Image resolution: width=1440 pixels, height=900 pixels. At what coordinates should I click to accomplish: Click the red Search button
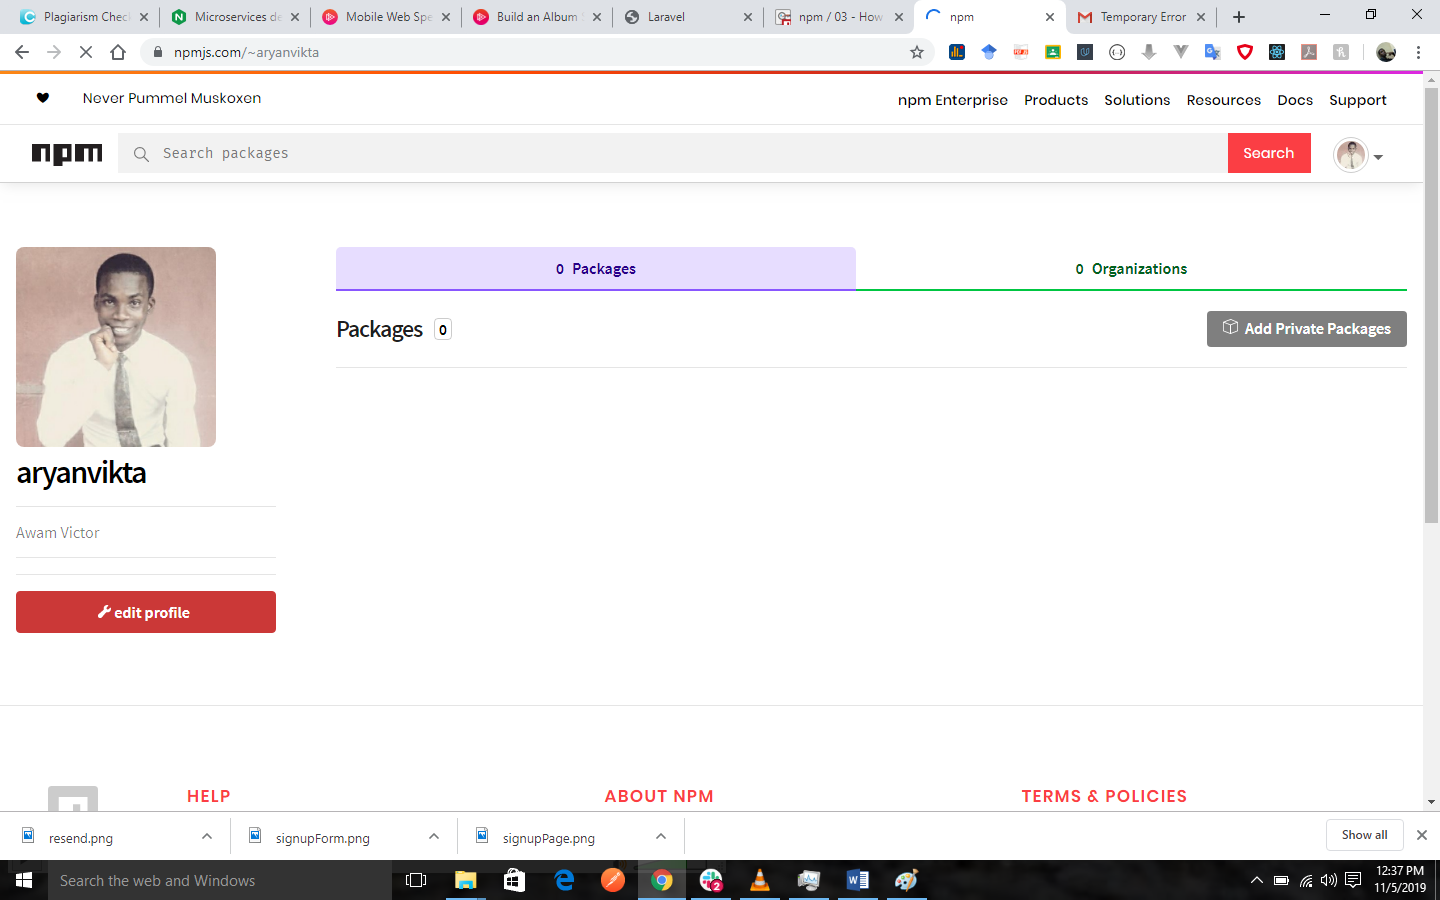point(1269,153)
